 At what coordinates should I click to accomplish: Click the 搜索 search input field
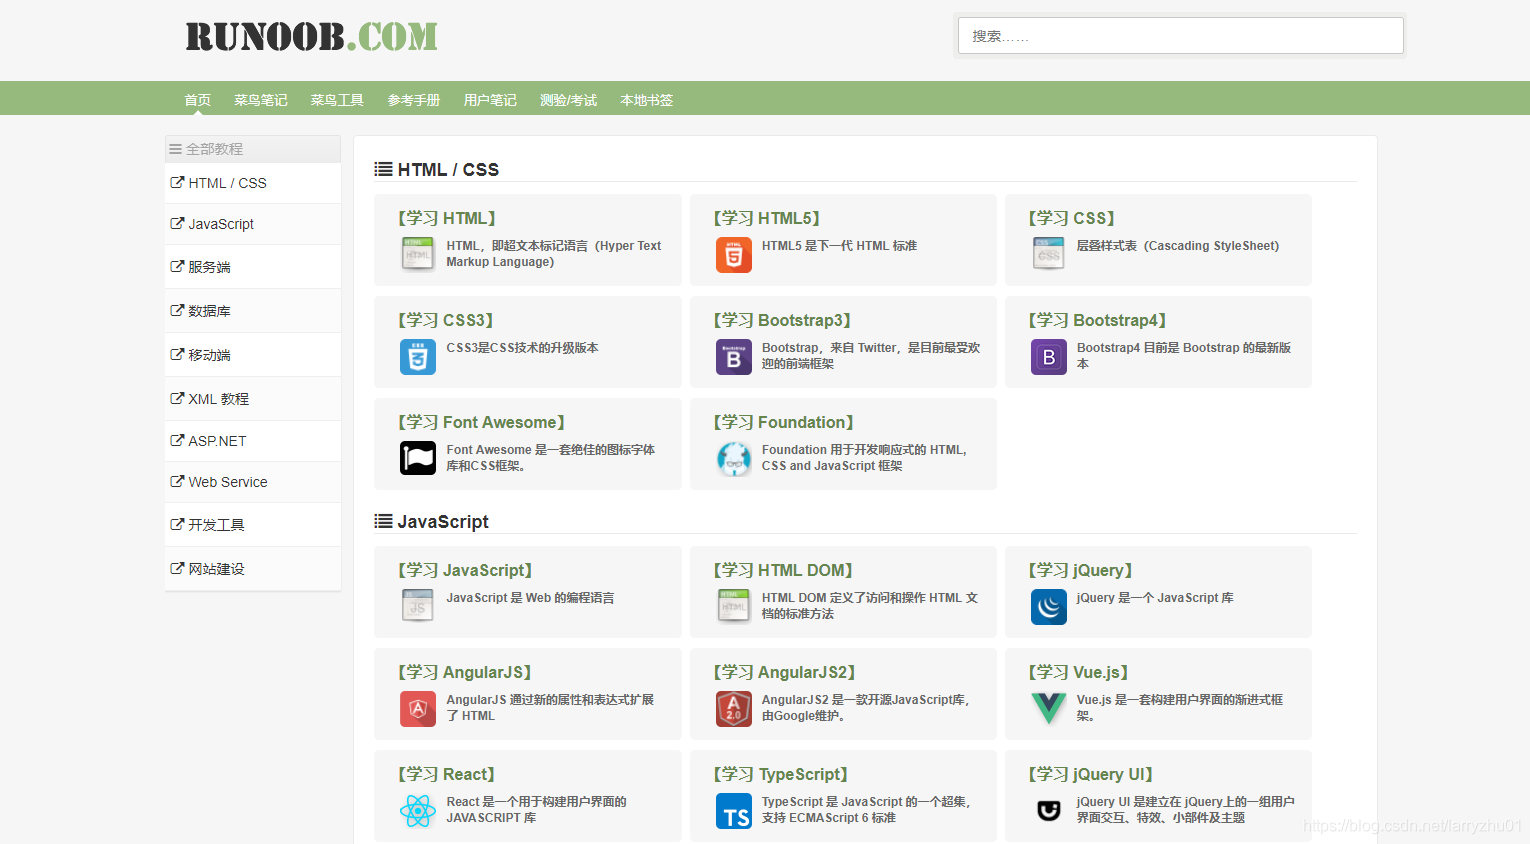tap(1180, 35)
